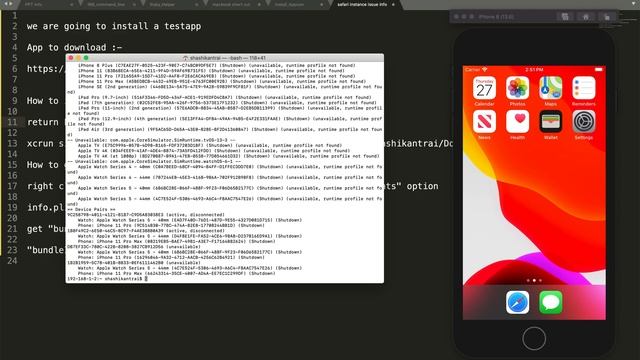The image size is (640, 360).
Task: Close the 'safari instance issue info' tab
Action: click(x=393, y=4)
